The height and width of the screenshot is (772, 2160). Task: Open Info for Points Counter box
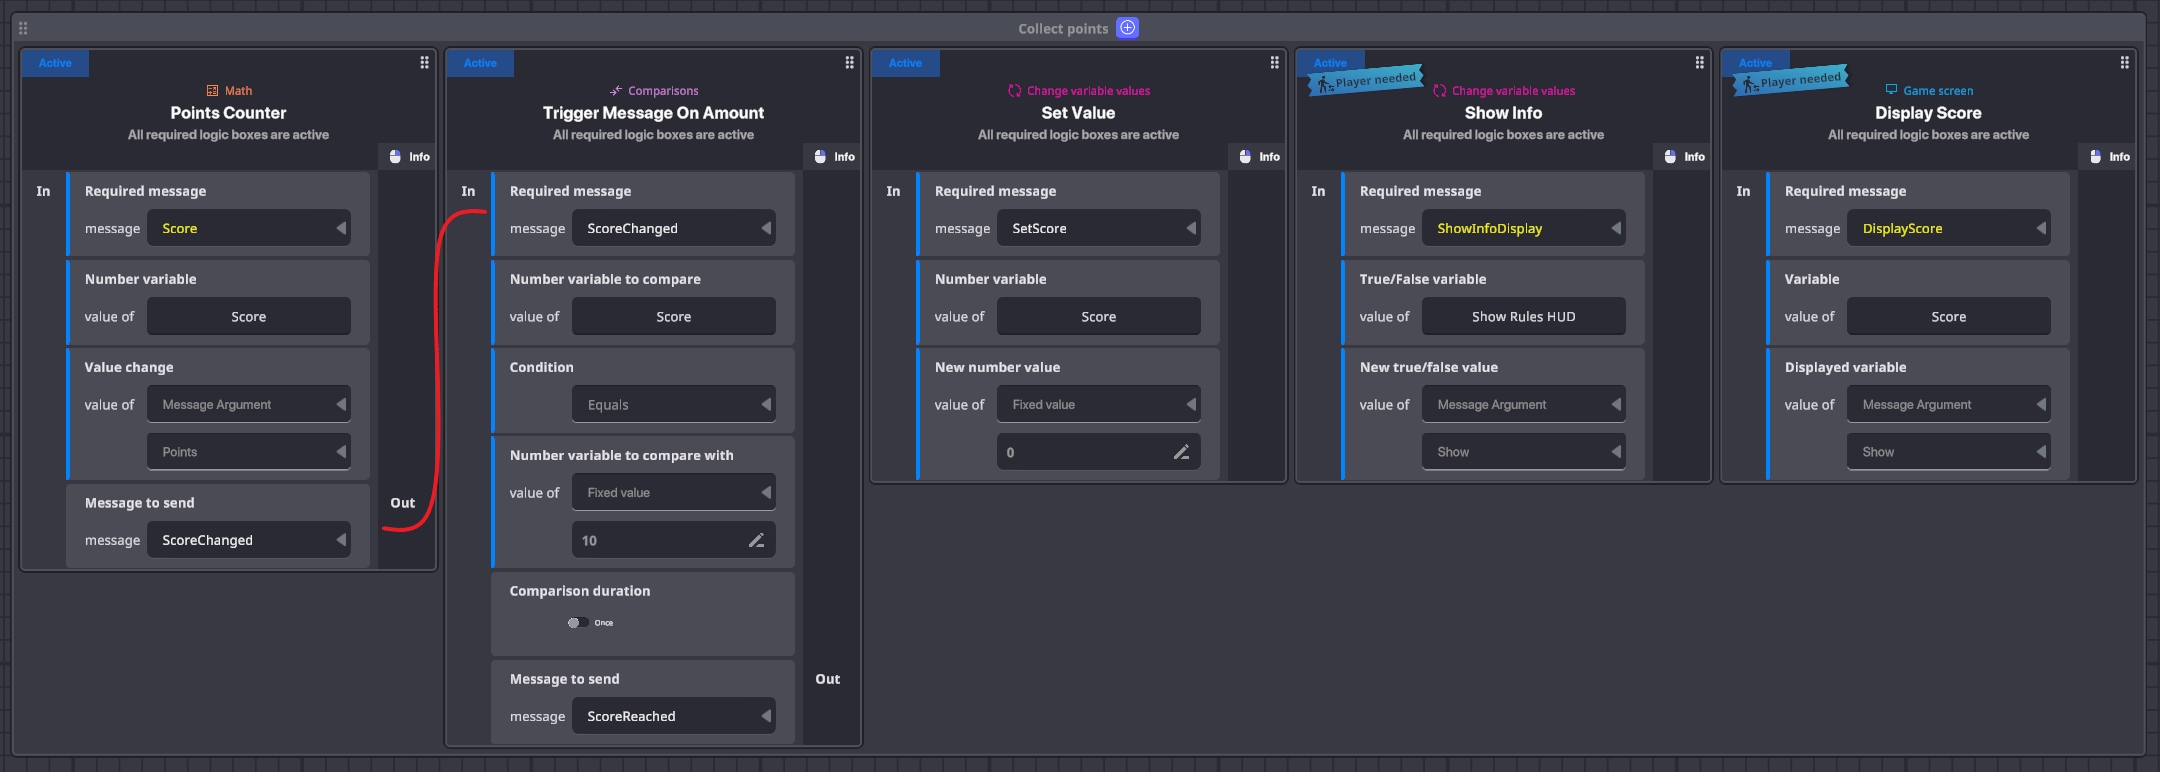tap(409, 157)
